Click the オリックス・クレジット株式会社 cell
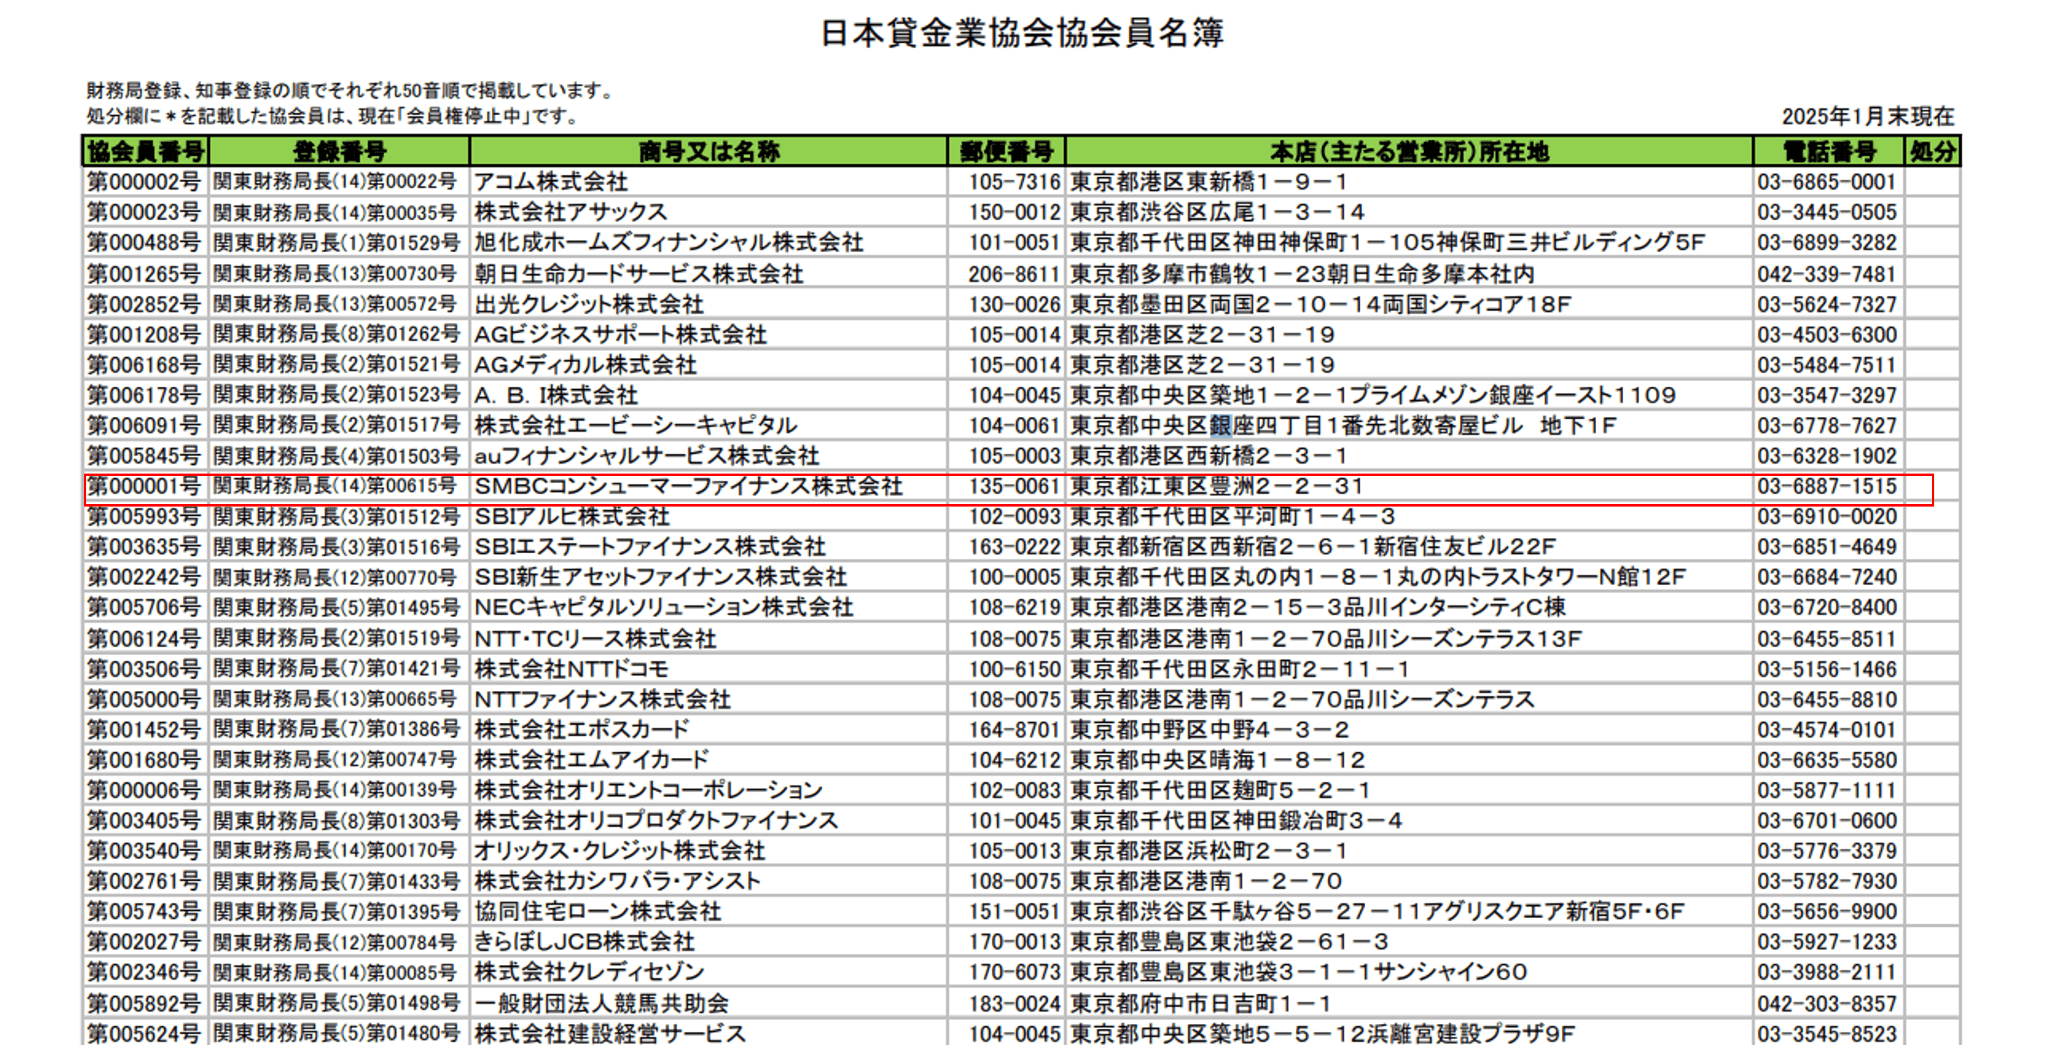The width and height of the screenshot is (2048, 1045). [619, 851]
